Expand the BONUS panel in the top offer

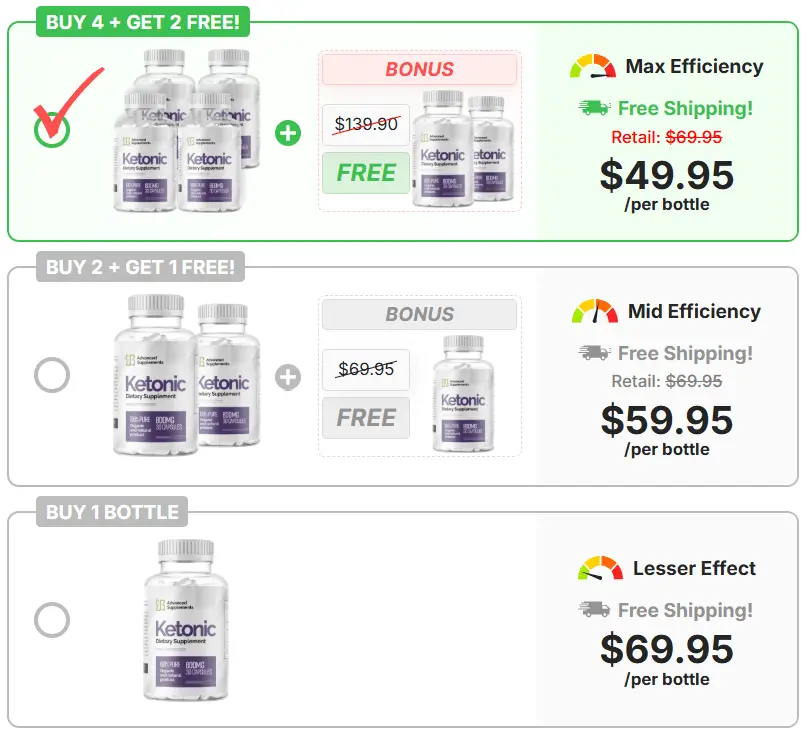[x=420, y=68]
